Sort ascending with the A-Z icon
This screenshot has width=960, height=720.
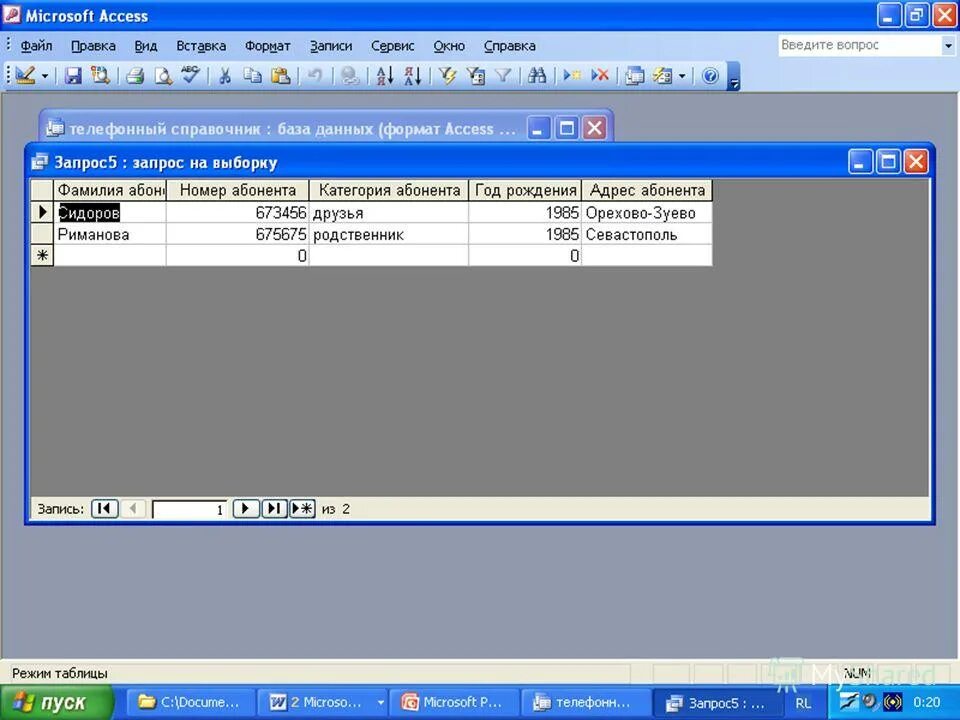(384, 75)
